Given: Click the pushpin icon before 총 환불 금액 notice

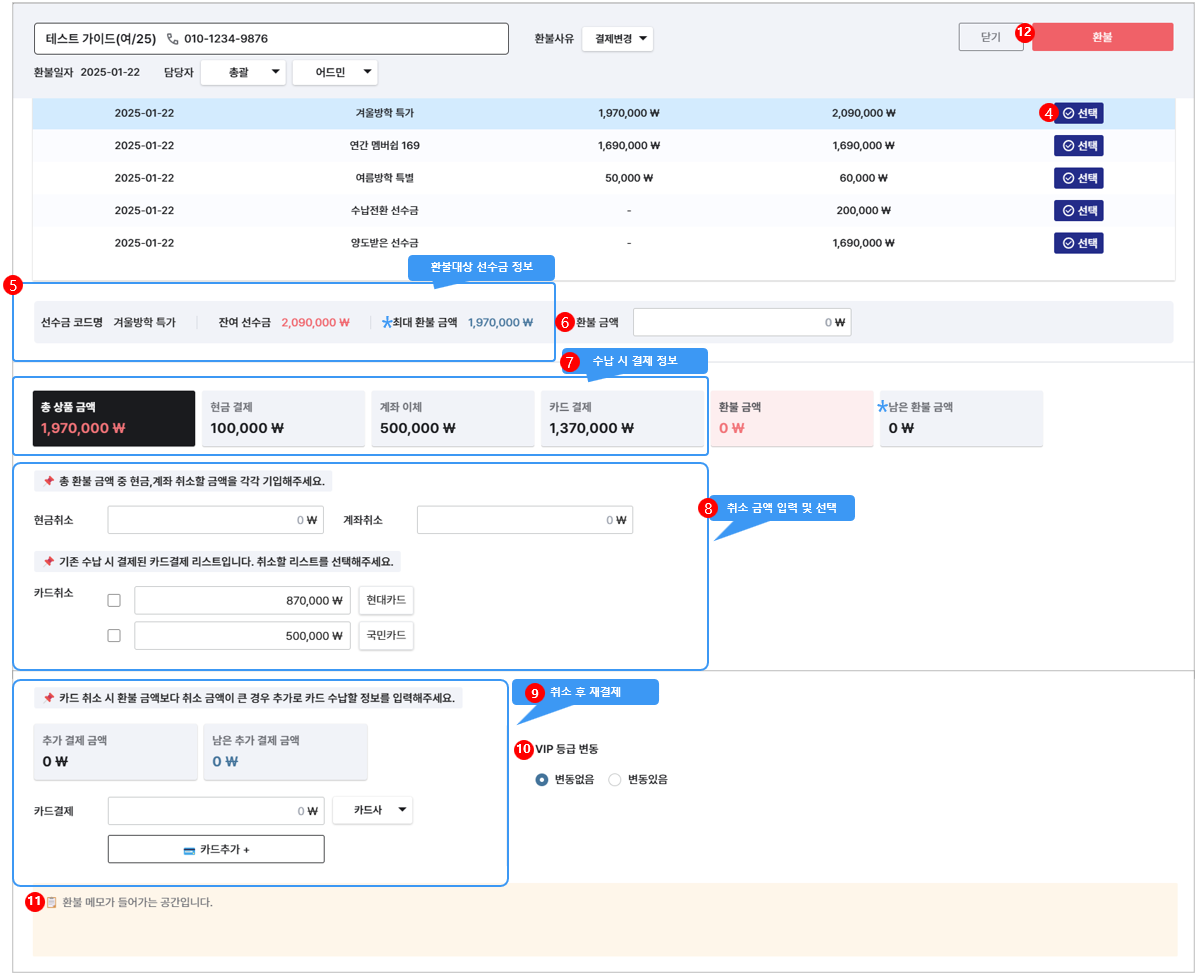Looking at the screenshot, I should pyautogui.click(x=48, y=481).
